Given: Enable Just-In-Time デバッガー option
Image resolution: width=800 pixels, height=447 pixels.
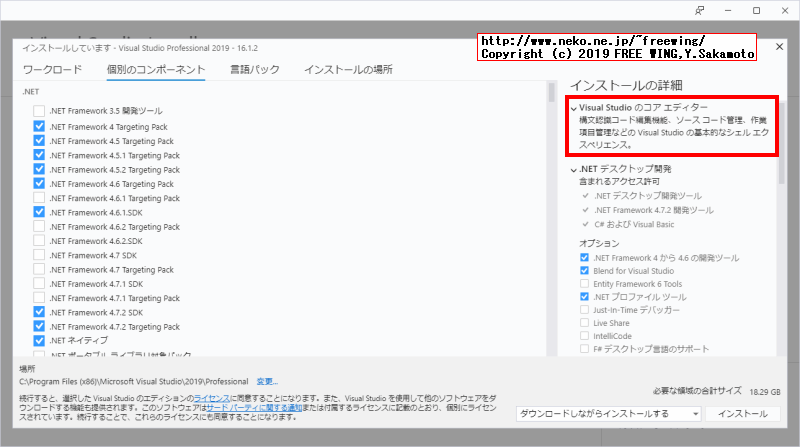Looking at the screenshot, I should point(584,310).
